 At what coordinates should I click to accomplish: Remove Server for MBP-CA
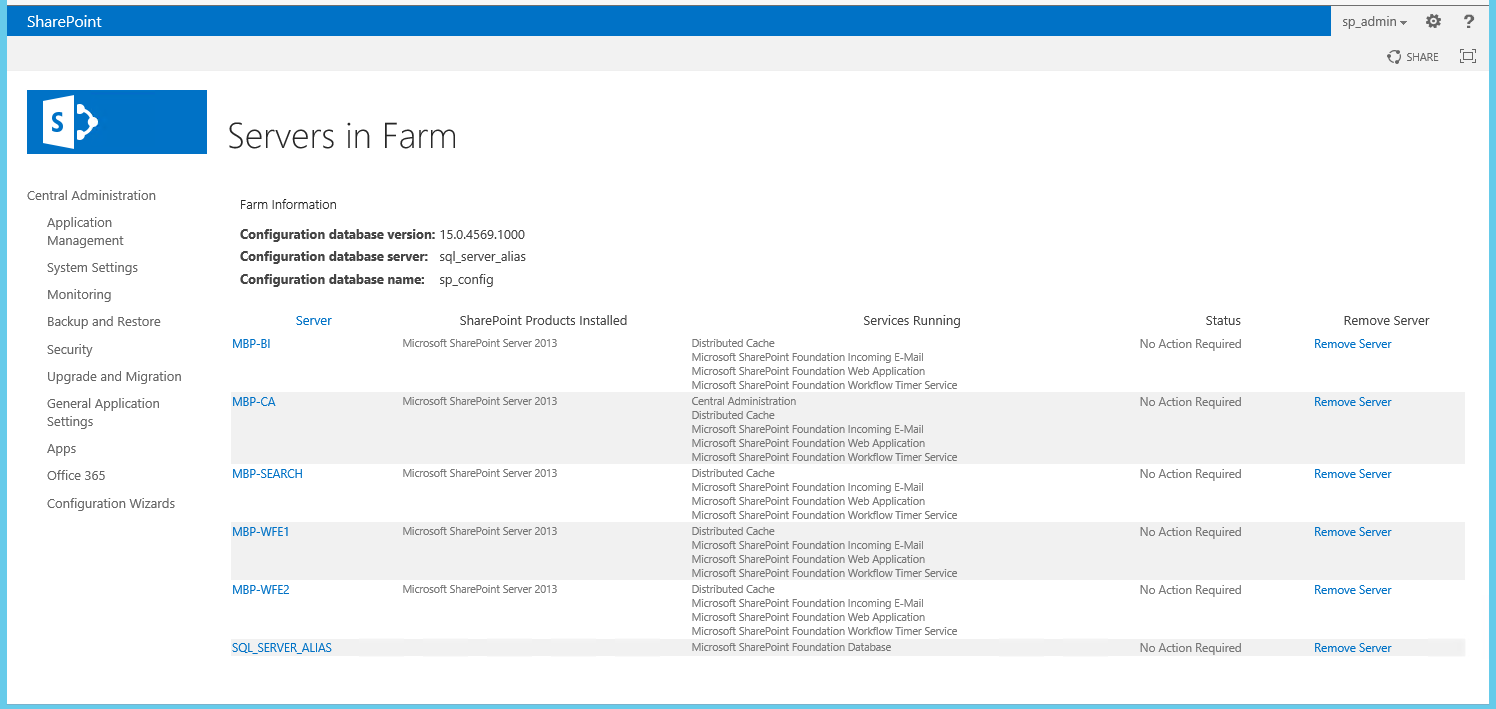coord(1353,402)
